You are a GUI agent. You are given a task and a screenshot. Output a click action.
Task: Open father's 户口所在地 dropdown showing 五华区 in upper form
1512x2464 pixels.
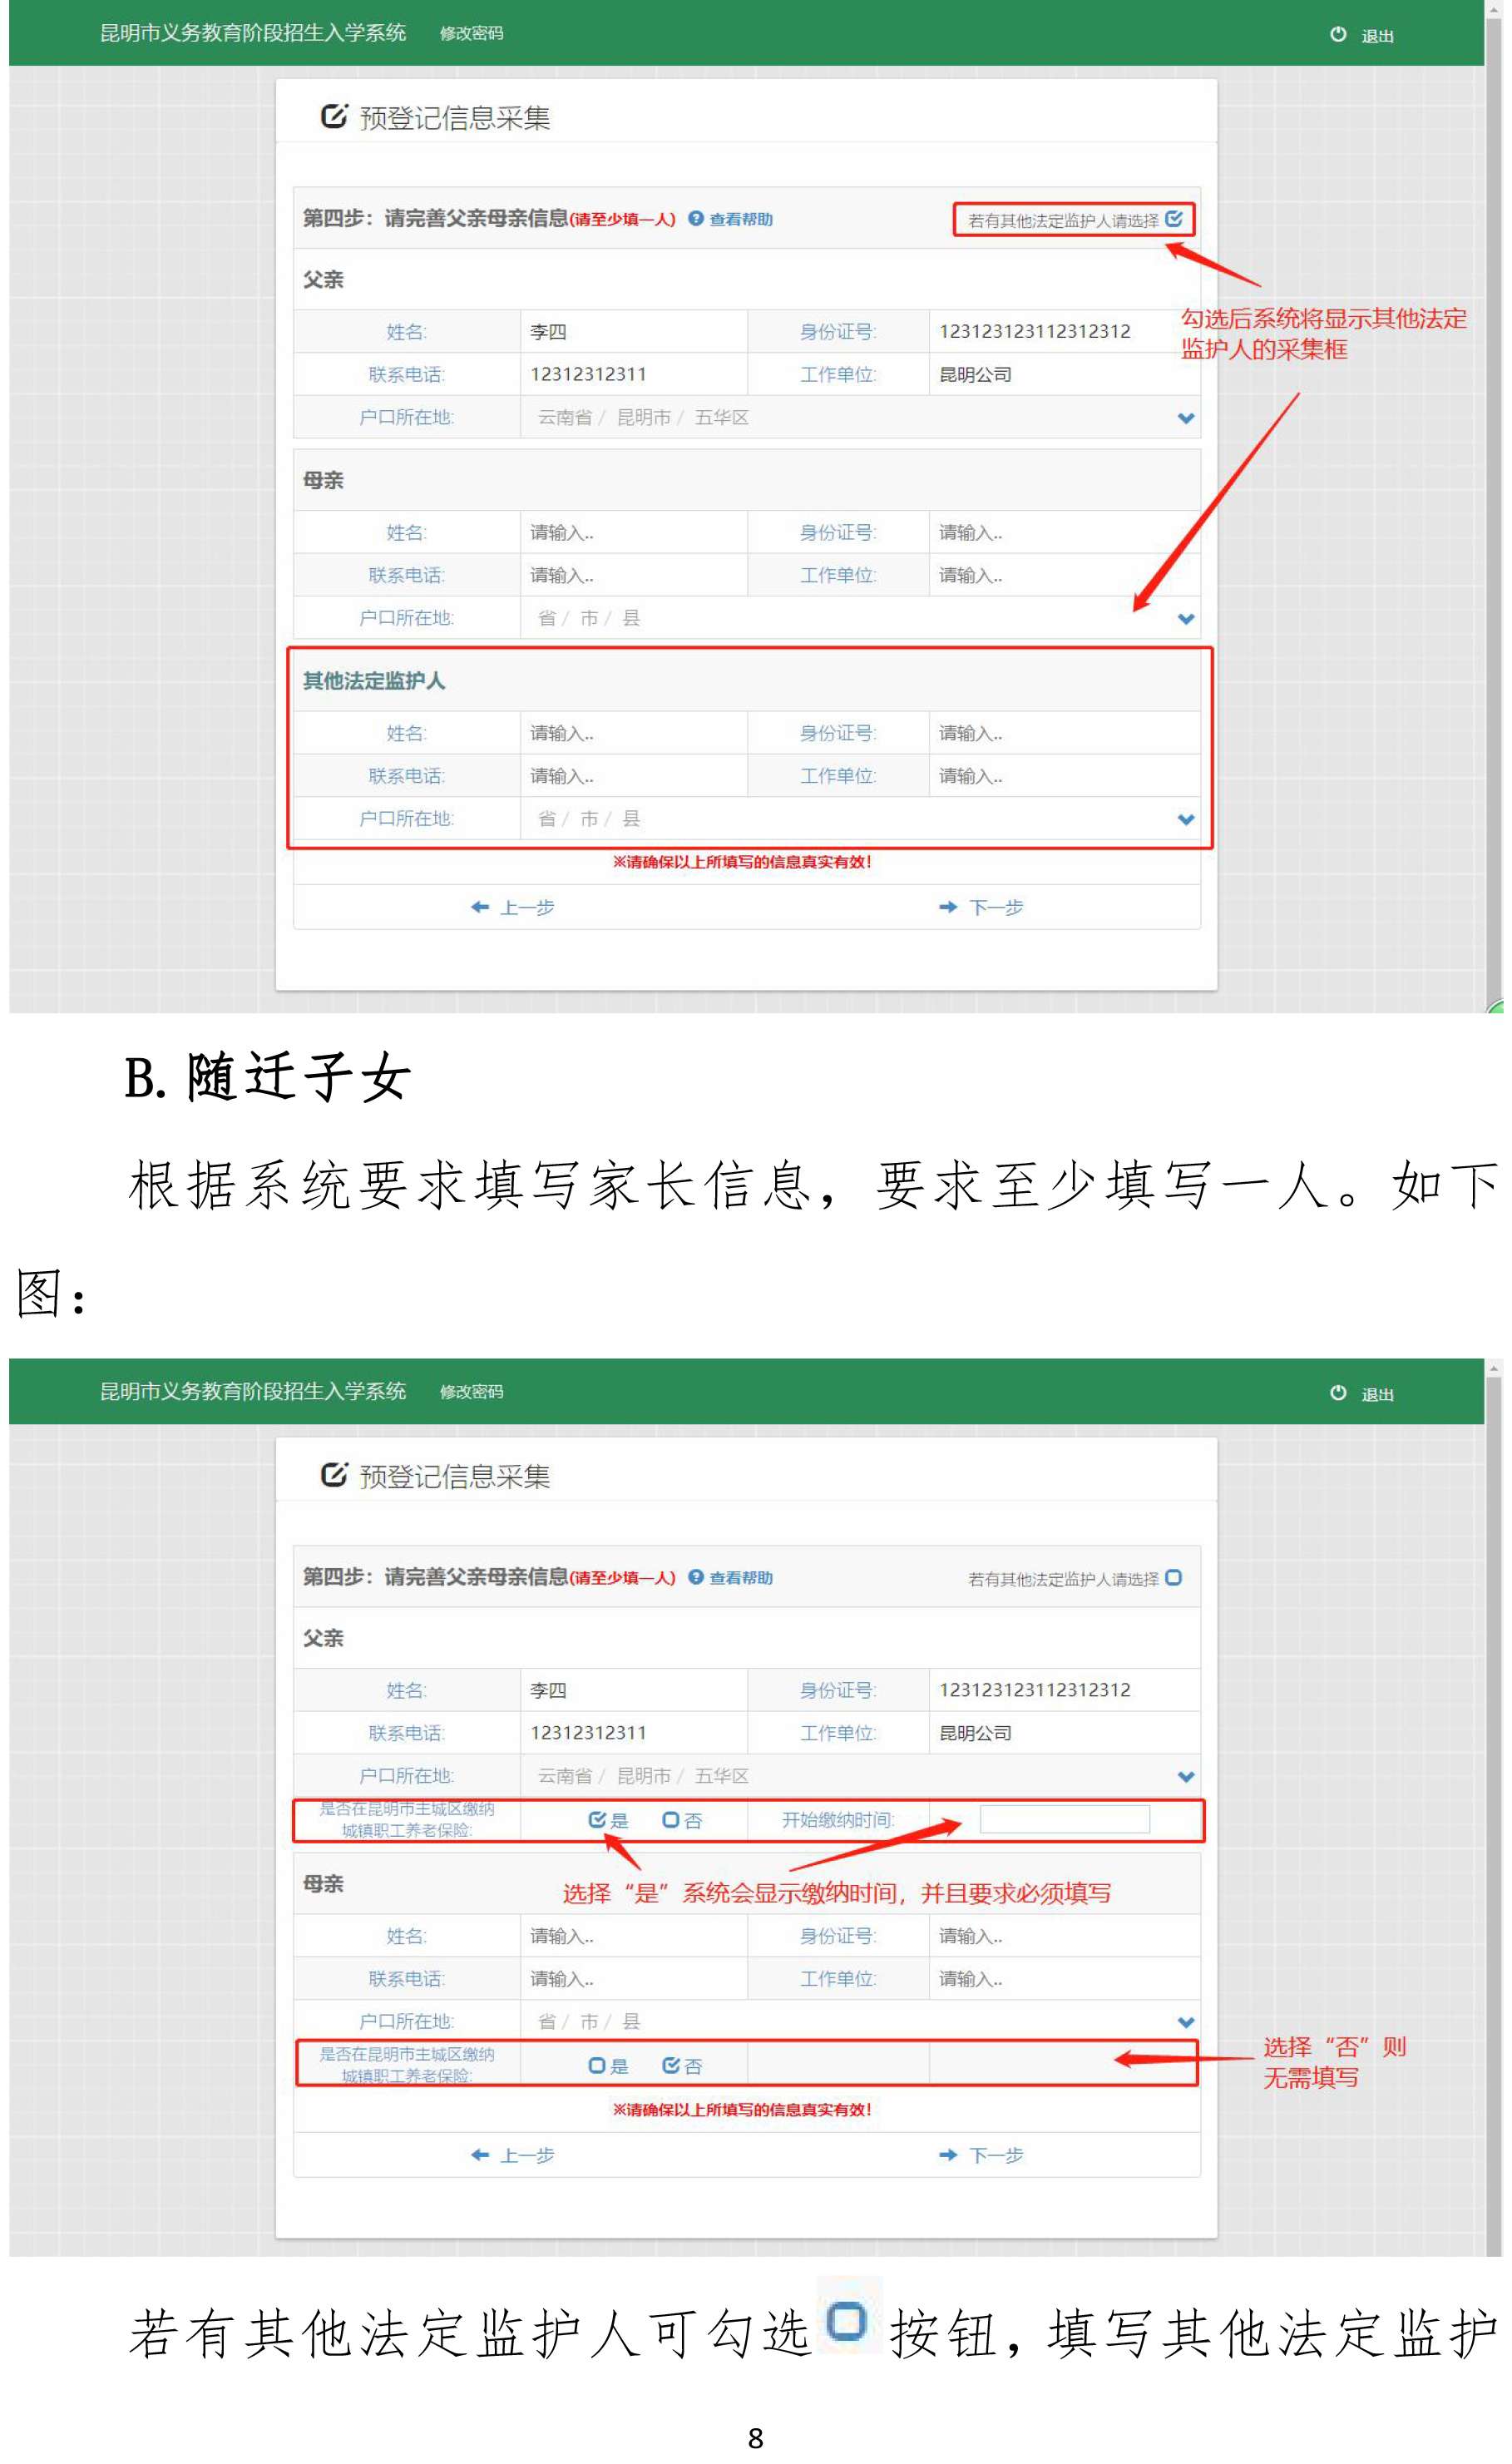(x=1186, y=418)
